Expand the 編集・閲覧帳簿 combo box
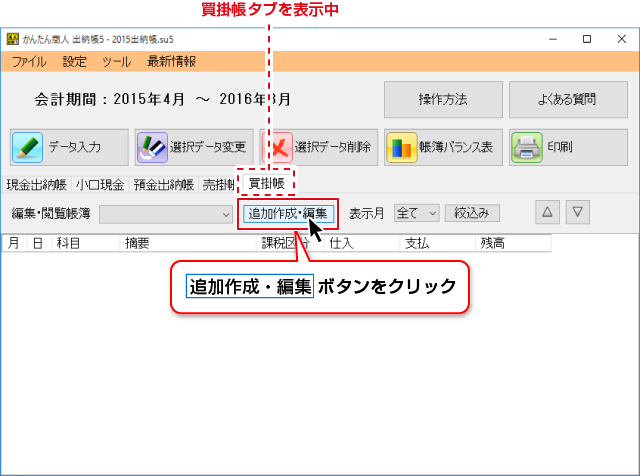The width and height of the screenshot is (640, 476). (166, 214)
